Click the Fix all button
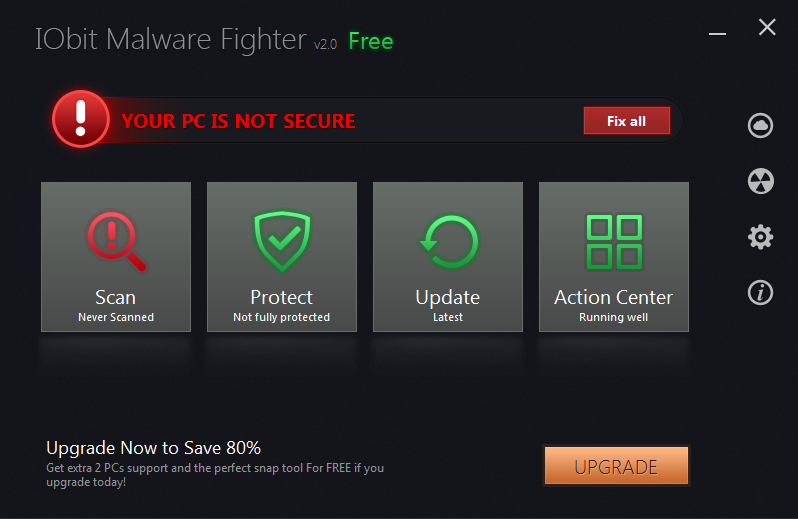 (626, 121)
